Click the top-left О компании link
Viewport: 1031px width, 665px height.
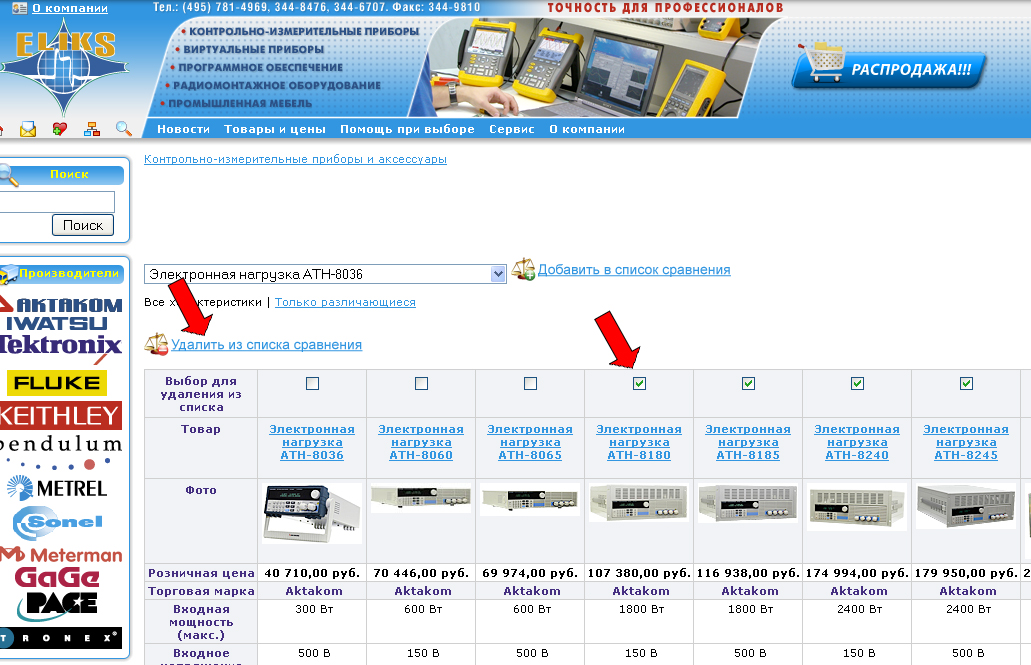pyautogui.click(x=70, y=9)
